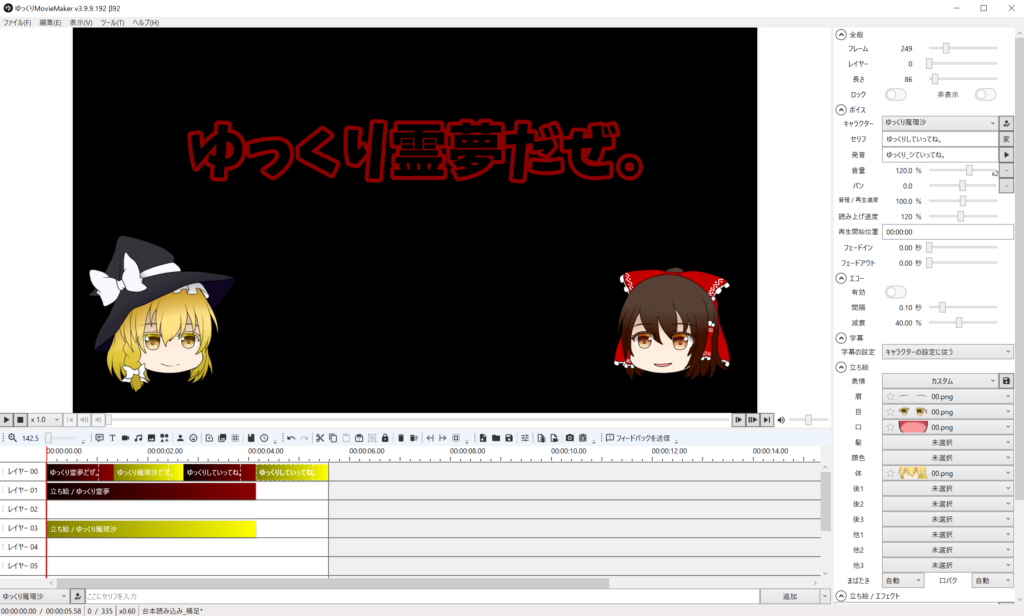The image size is (1024, 616).
Task: Click the scissors cut icon
Action: pos(320,438)
